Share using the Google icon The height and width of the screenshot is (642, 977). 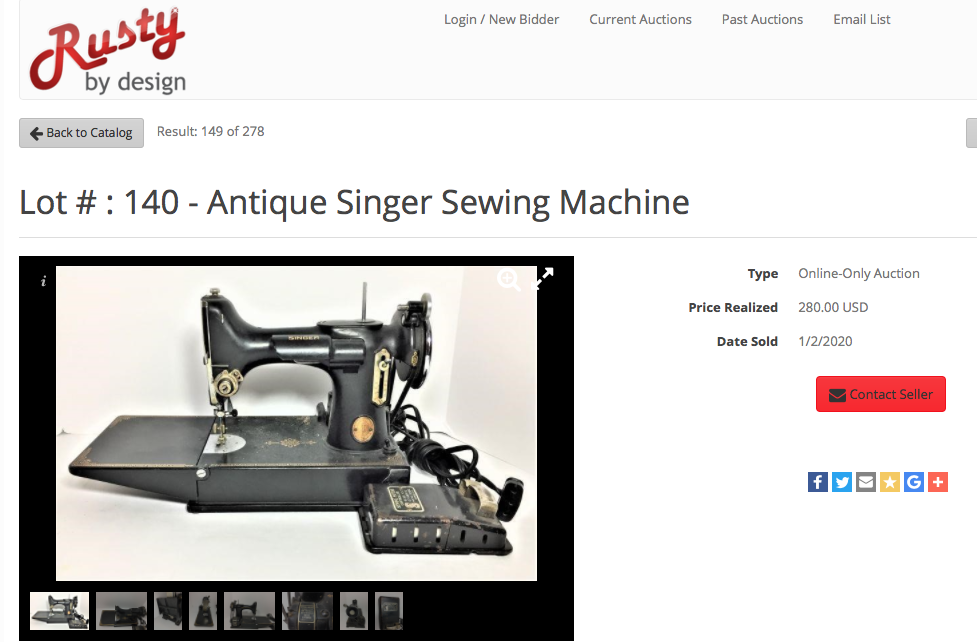[913, 482]
